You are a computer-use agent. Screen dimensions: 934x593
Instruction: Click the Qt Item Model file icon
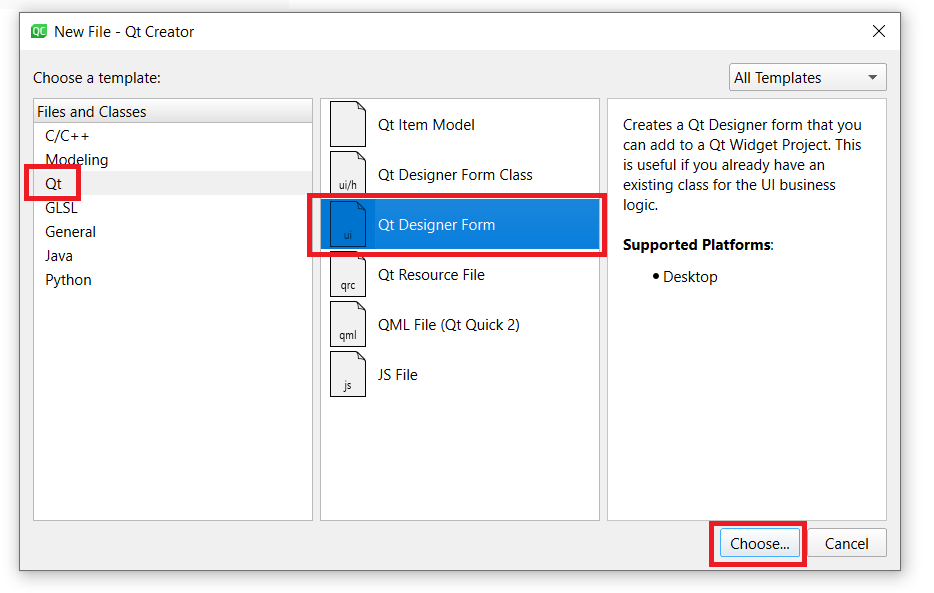(348, 125)
